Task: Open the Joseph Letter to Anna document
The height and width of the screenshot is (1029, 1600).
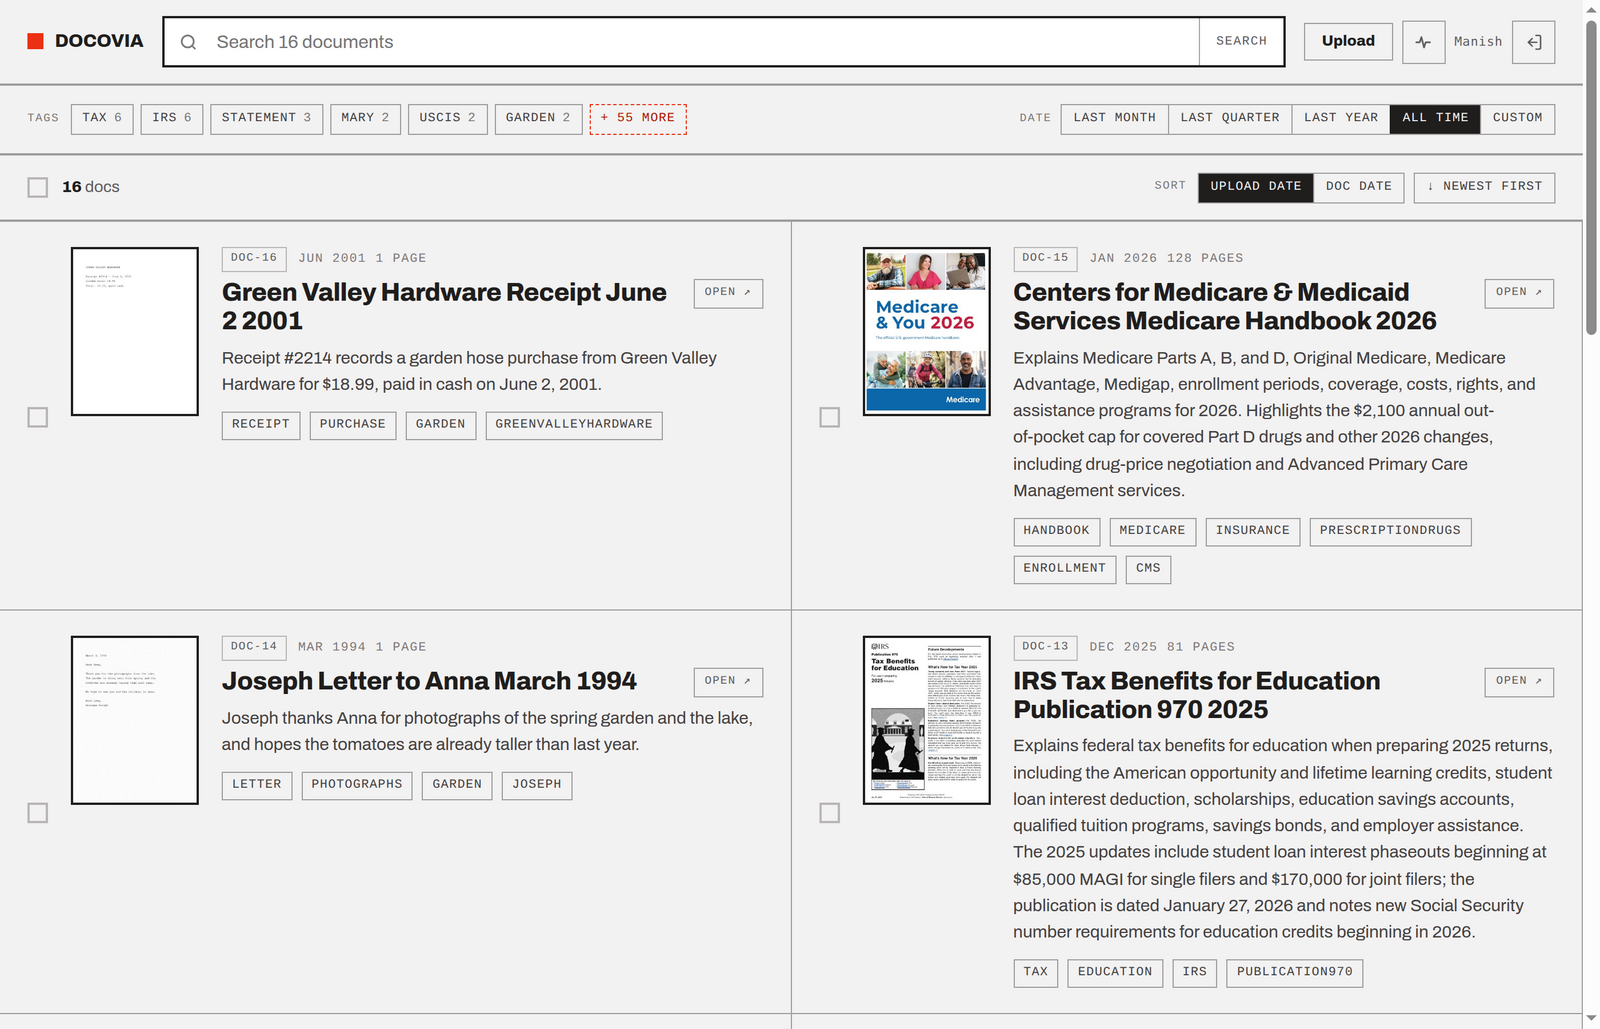Action: tap(728, 682)
